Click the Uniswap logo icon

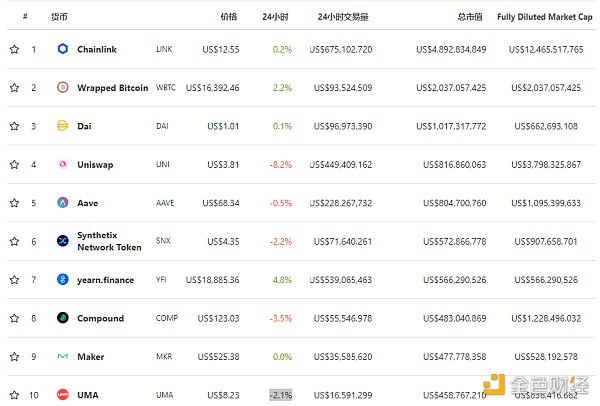click(x=62, y=164)
